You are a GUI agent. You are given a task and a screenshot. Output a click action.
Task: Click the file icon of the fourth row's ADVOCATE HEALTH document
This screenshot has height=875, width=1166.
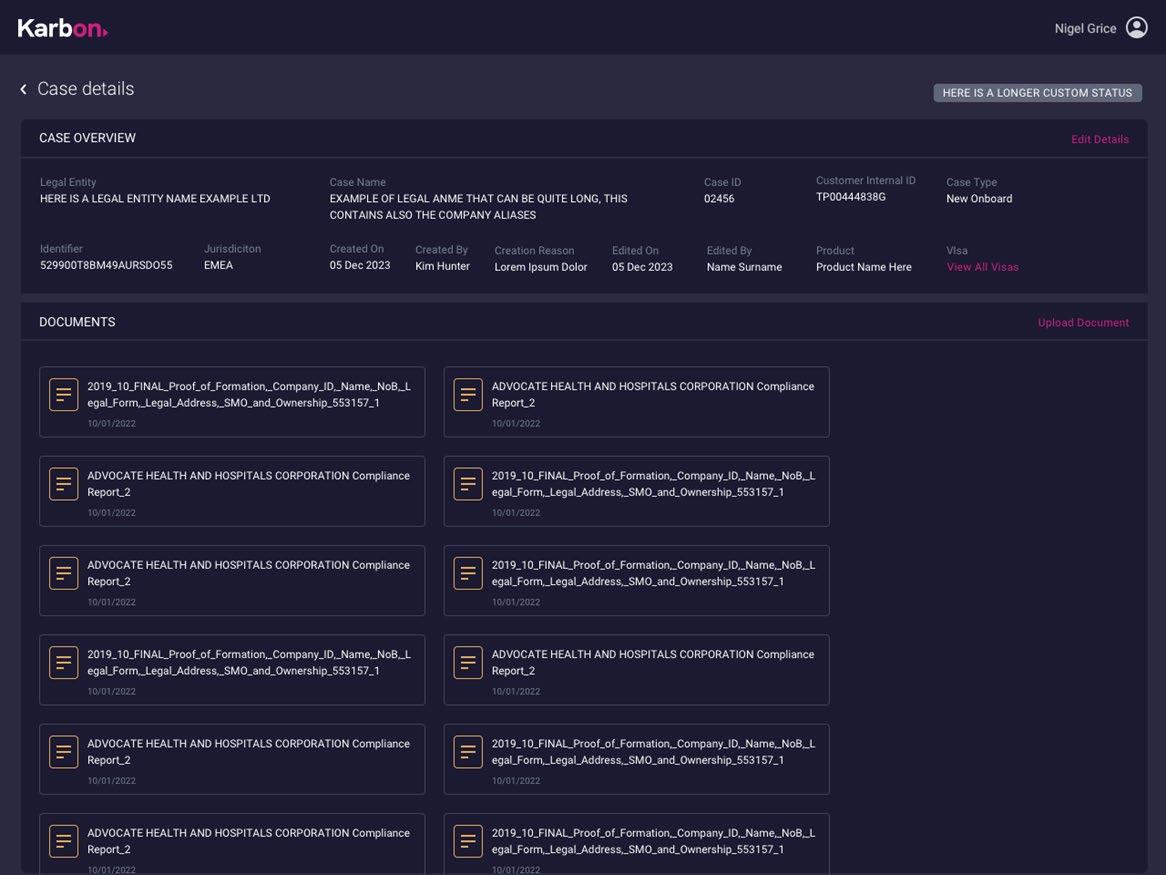point(468,662)
